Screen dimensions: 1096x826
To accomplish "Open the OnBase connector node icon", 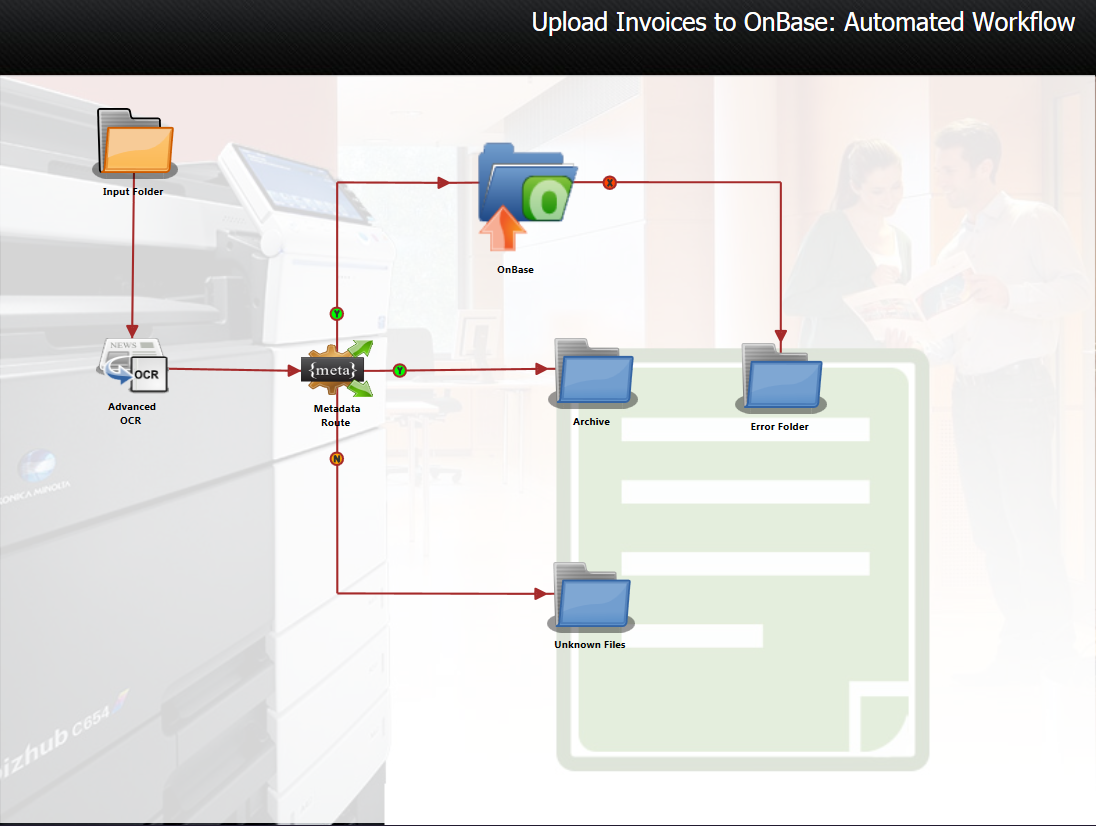I will (x=526, y=197).
